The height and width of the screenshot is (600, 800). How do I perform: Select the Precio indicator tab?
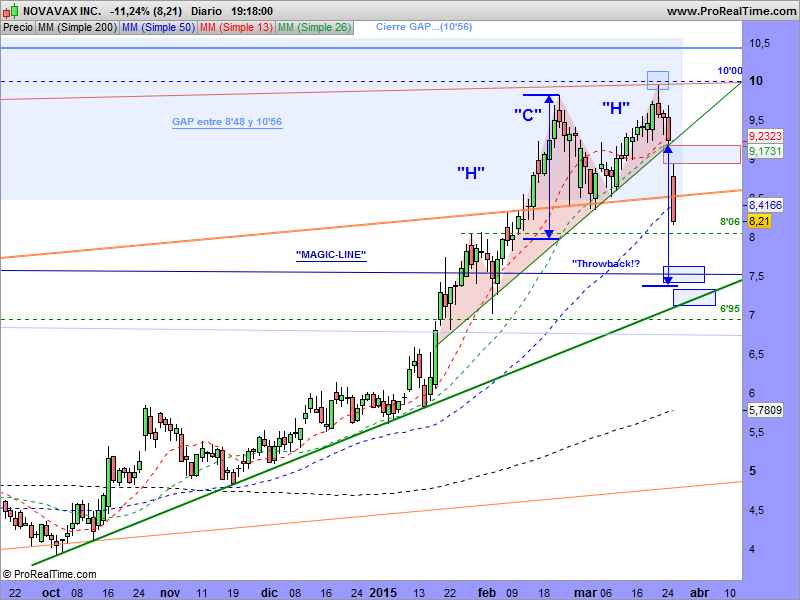click(18, 27)
